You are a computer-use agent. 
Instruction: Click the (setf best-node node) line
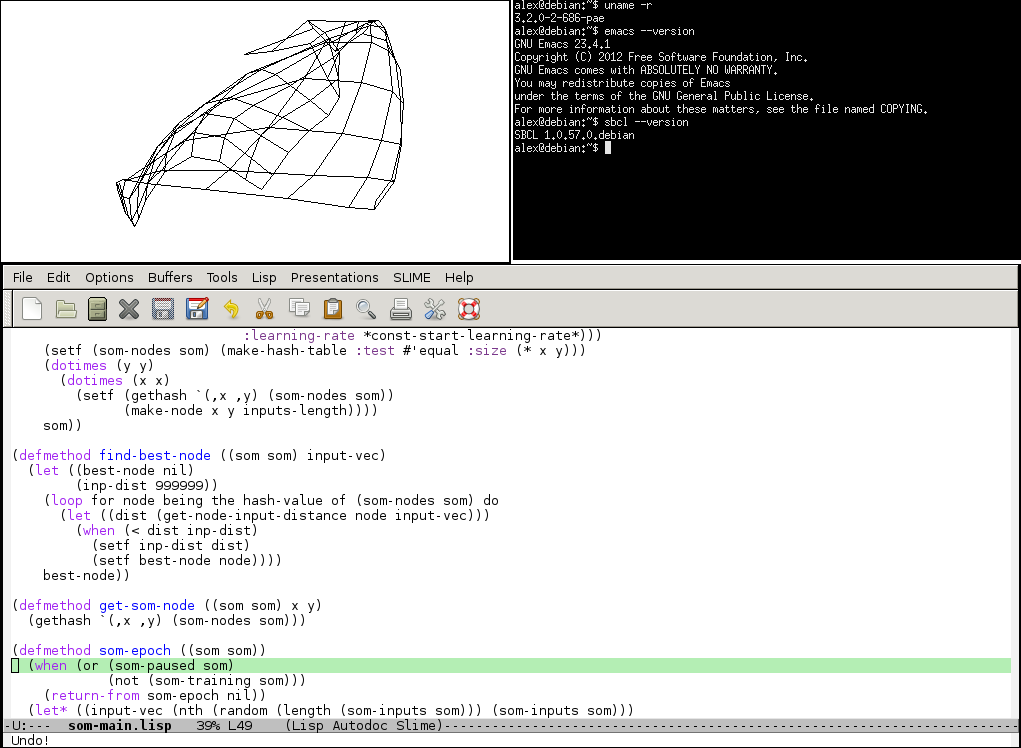coord(187,560)
